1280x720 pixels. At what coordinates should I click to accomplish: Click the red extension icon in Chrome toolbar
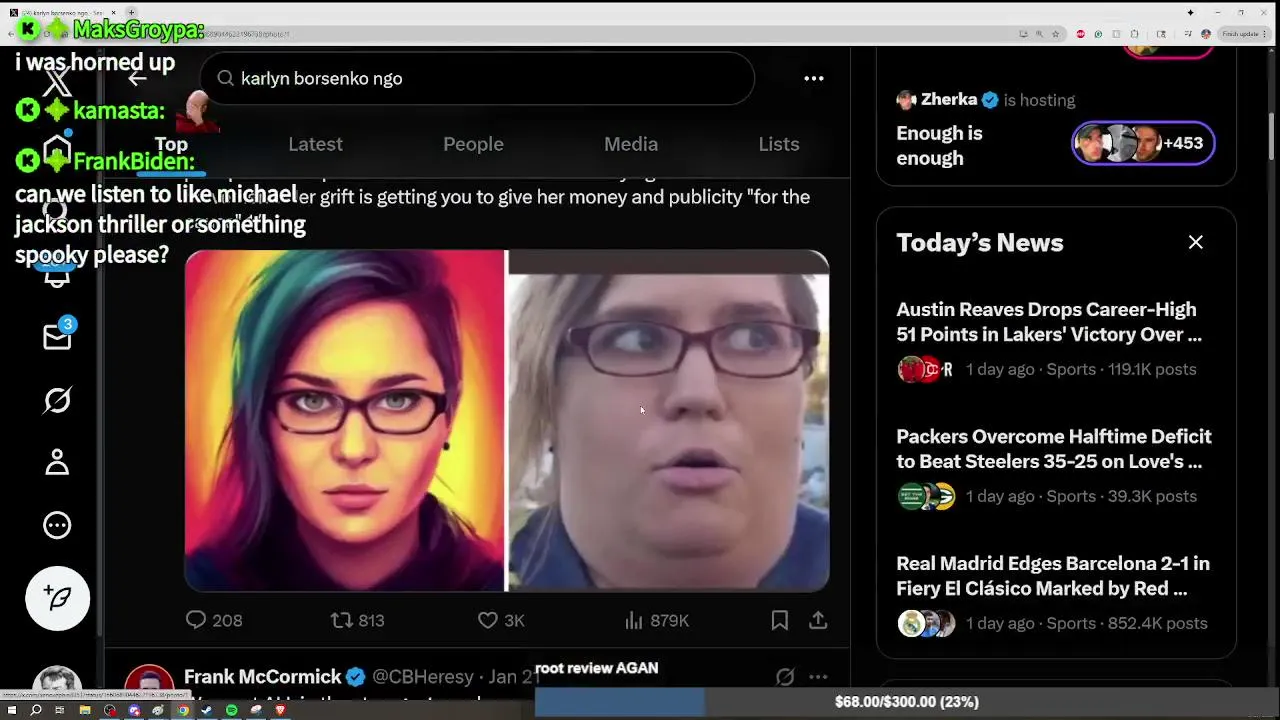(x=1080, y=34)
